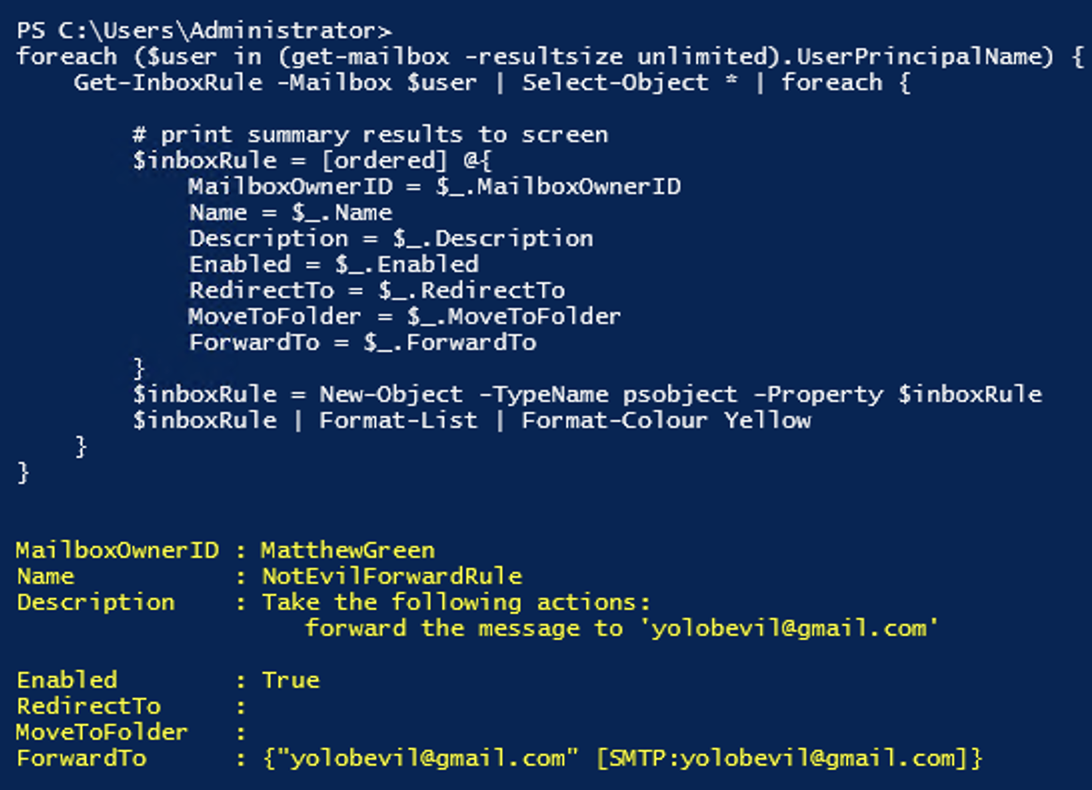The image size is (1092, 790).
Task: Click the RedirectTo = $_.RedirectTo line
Action: (377, 291)
